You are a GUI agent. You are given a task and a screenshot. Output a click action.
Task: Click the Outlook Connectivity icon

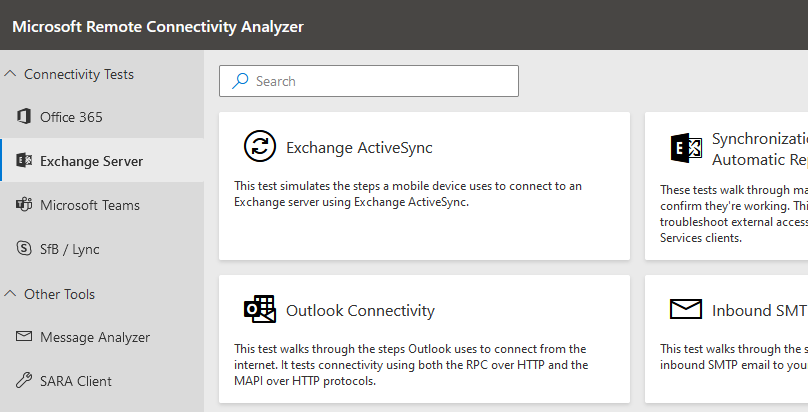pos(260,309)
